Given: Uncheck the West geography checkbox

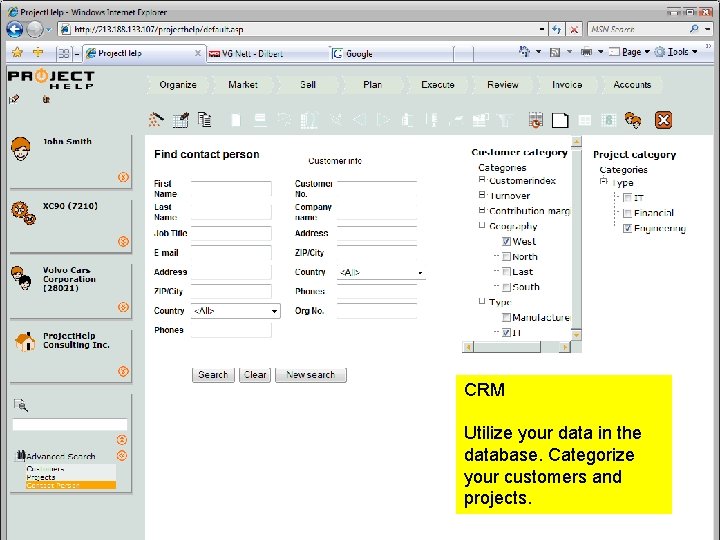Looking at the screenshot, I should pos(506,241).
